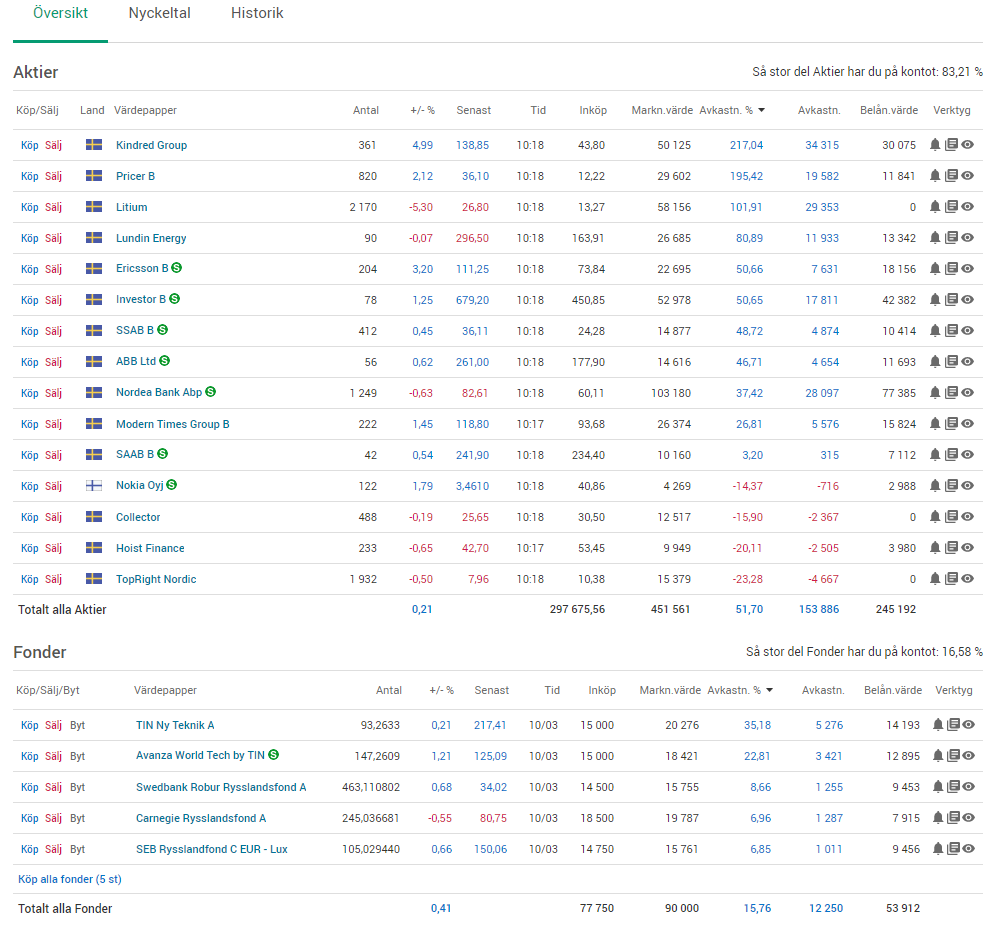This screenshot has height=931, width=1000.
Task: Click the Totalt alla Aktier return value 153 886
Action: pyautogui.click(x=819, y=610)
